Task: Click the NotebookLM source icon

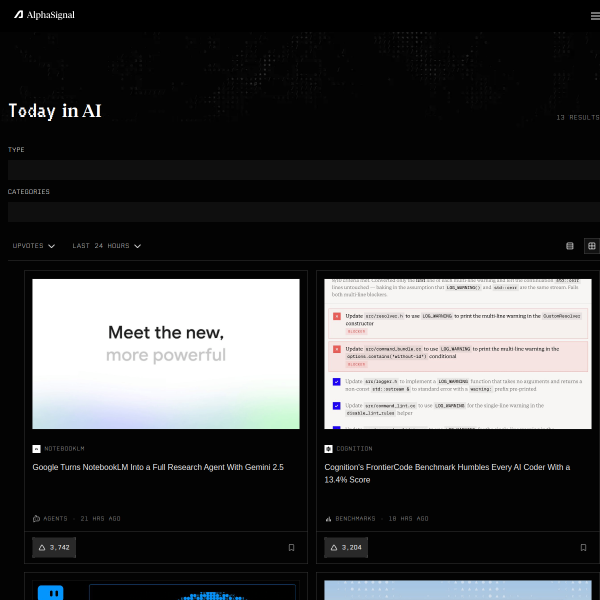Action: coord(36,449)
